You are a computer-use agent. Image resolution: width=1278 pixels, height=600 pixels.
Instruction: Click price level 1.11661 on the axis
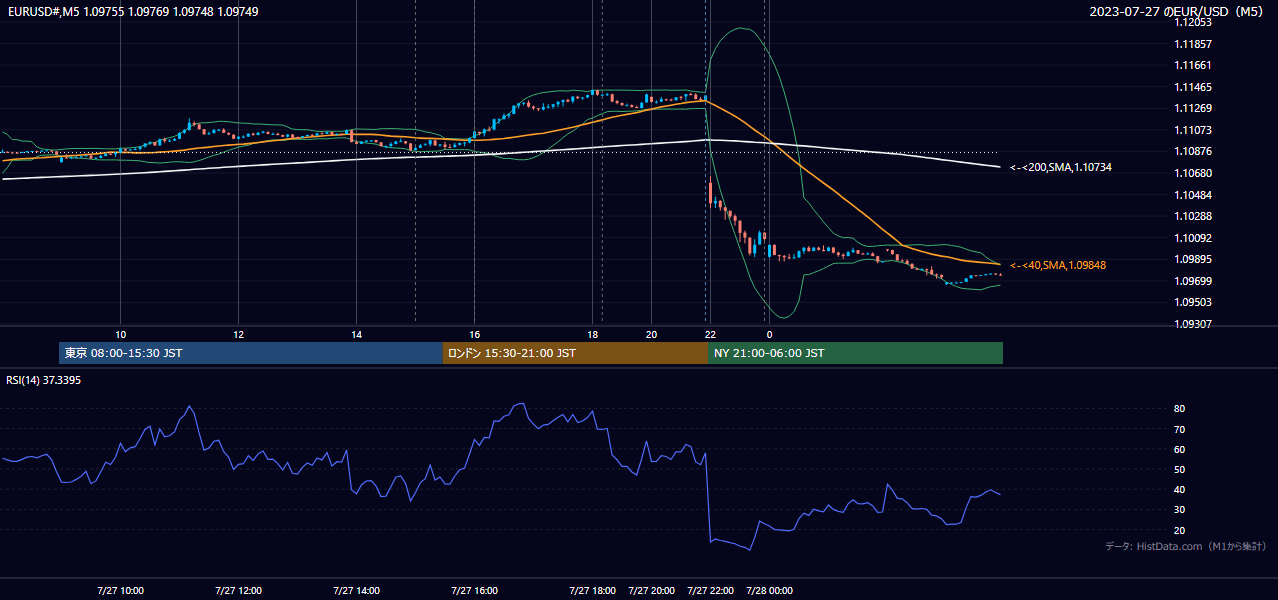[x=1194, y=65]
